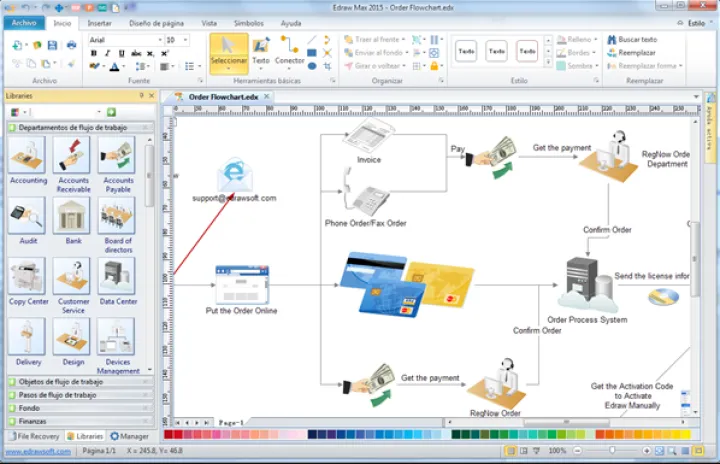Viewport: 720px width, 464px height.
Task: Open the Insertar ribbon tab
Action: (99, 22)
